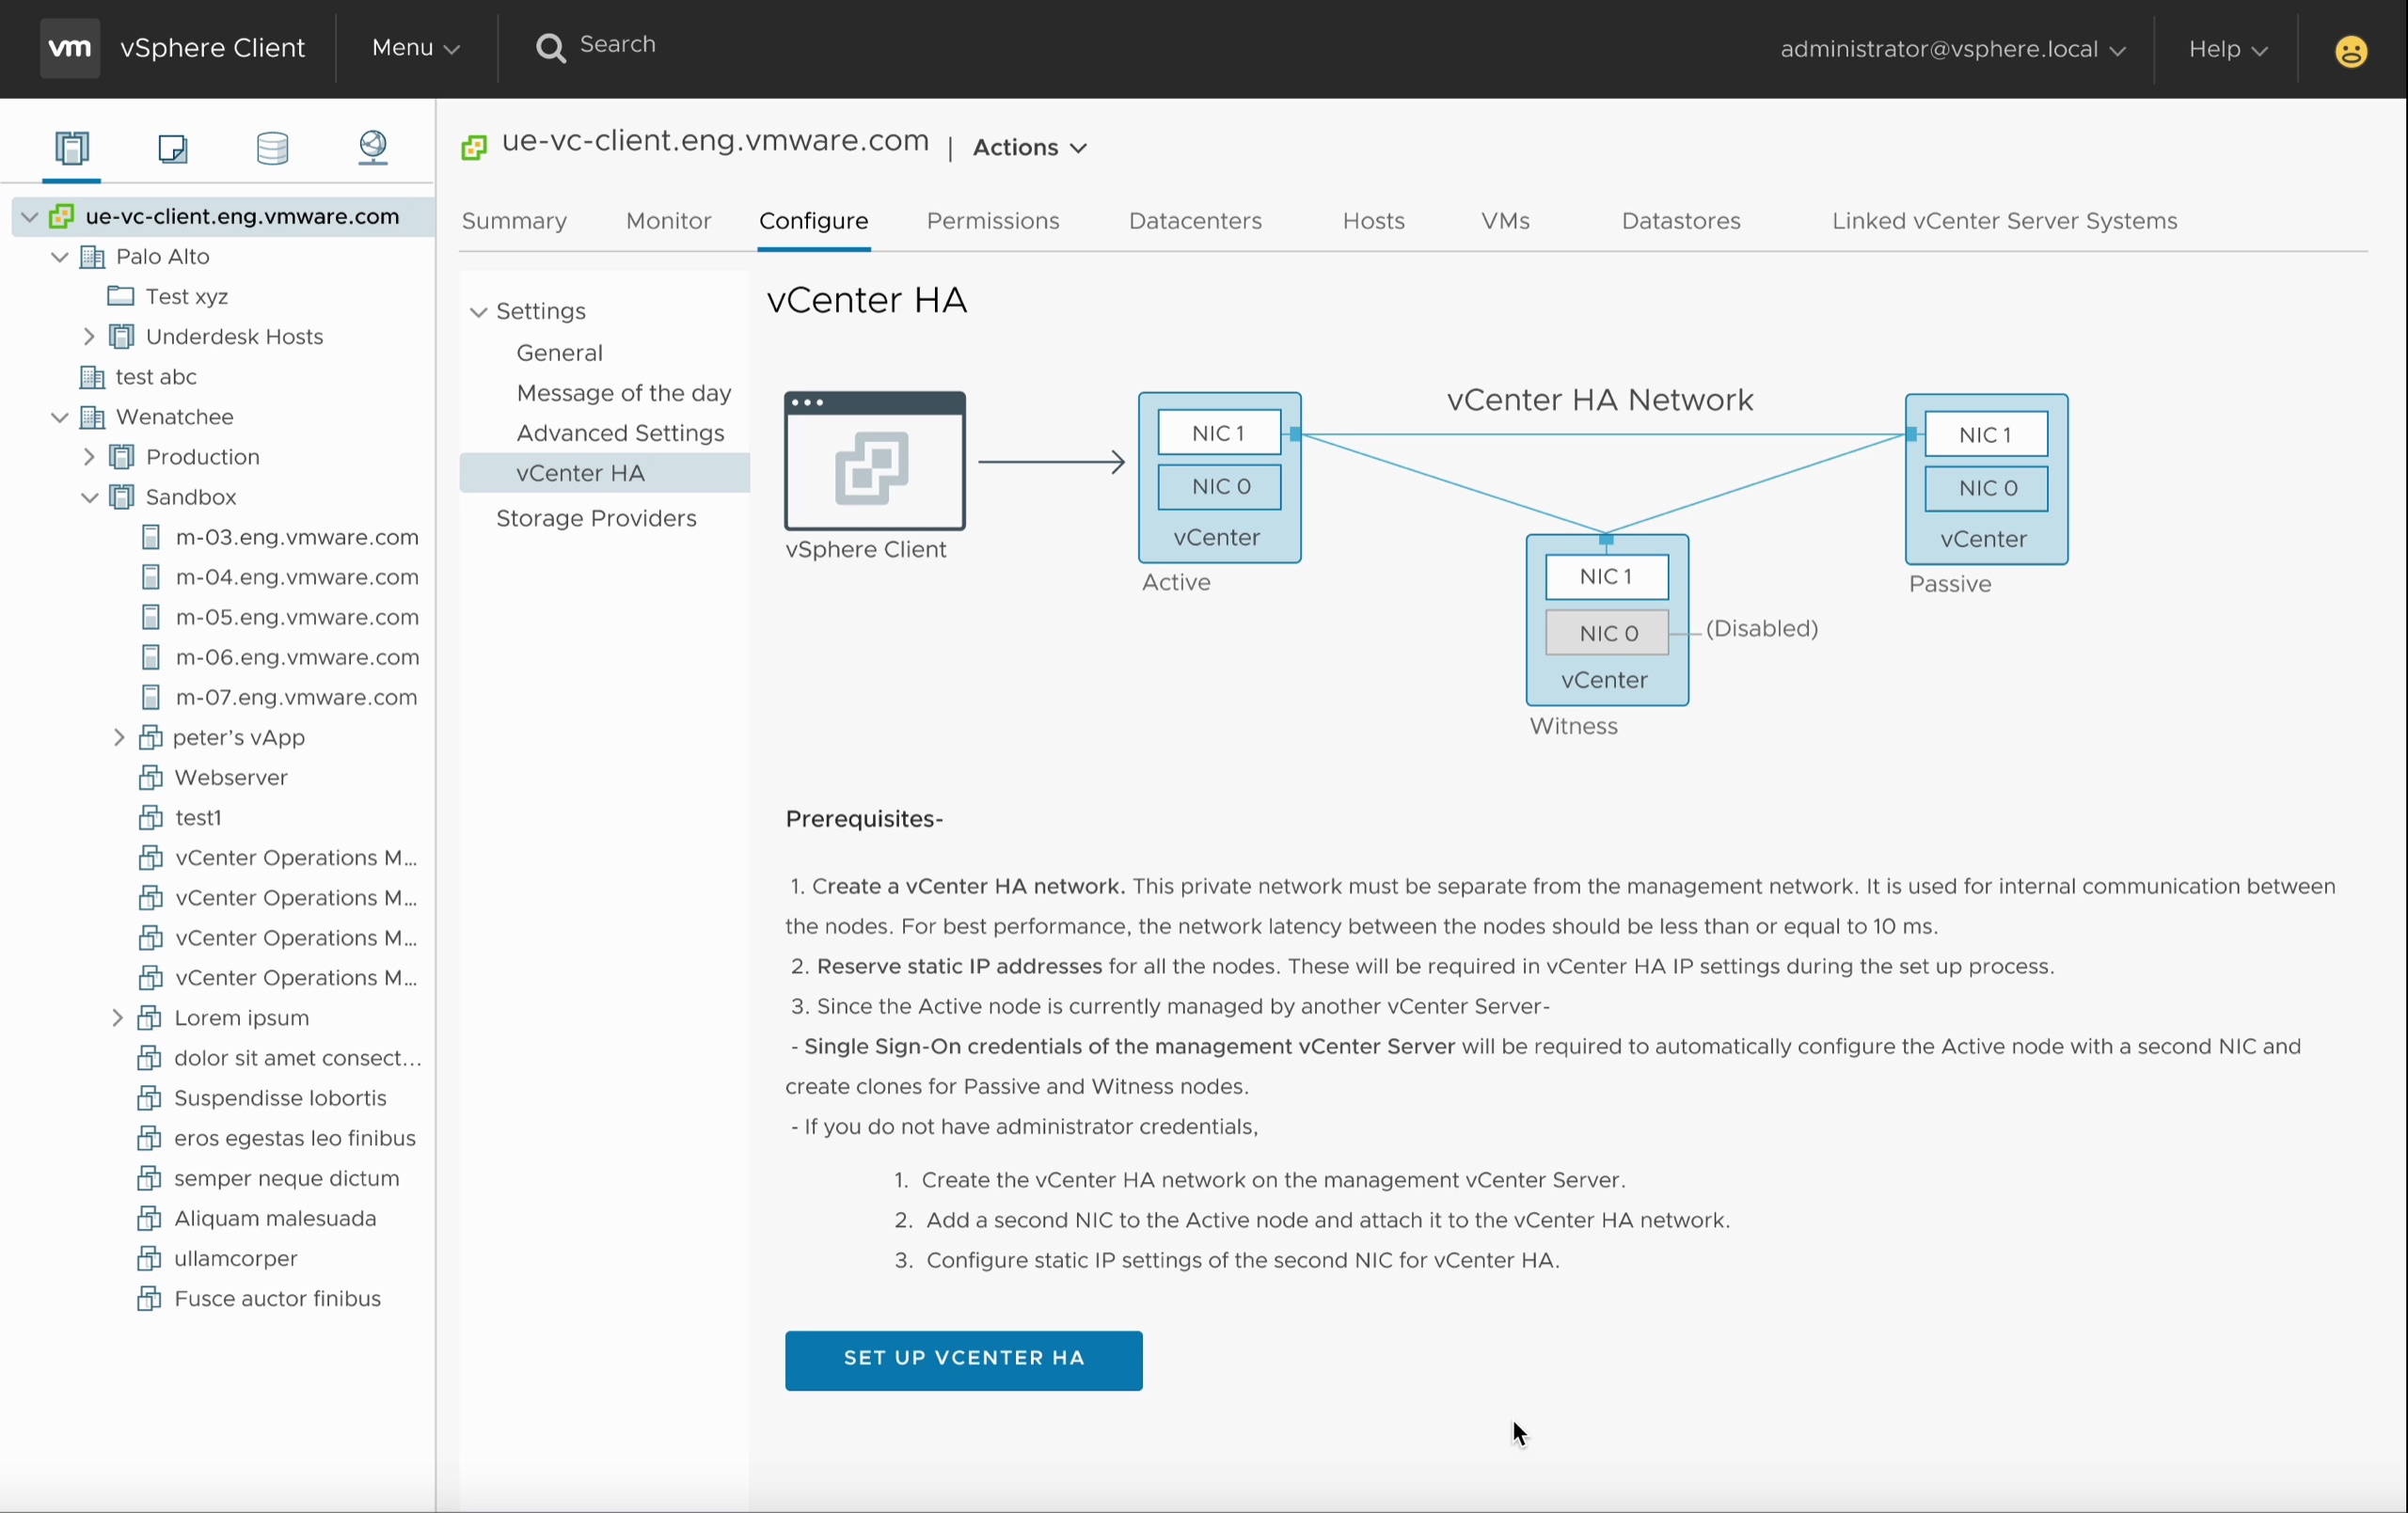Click the Test xyz folder icon

click(x=121, y=296)
